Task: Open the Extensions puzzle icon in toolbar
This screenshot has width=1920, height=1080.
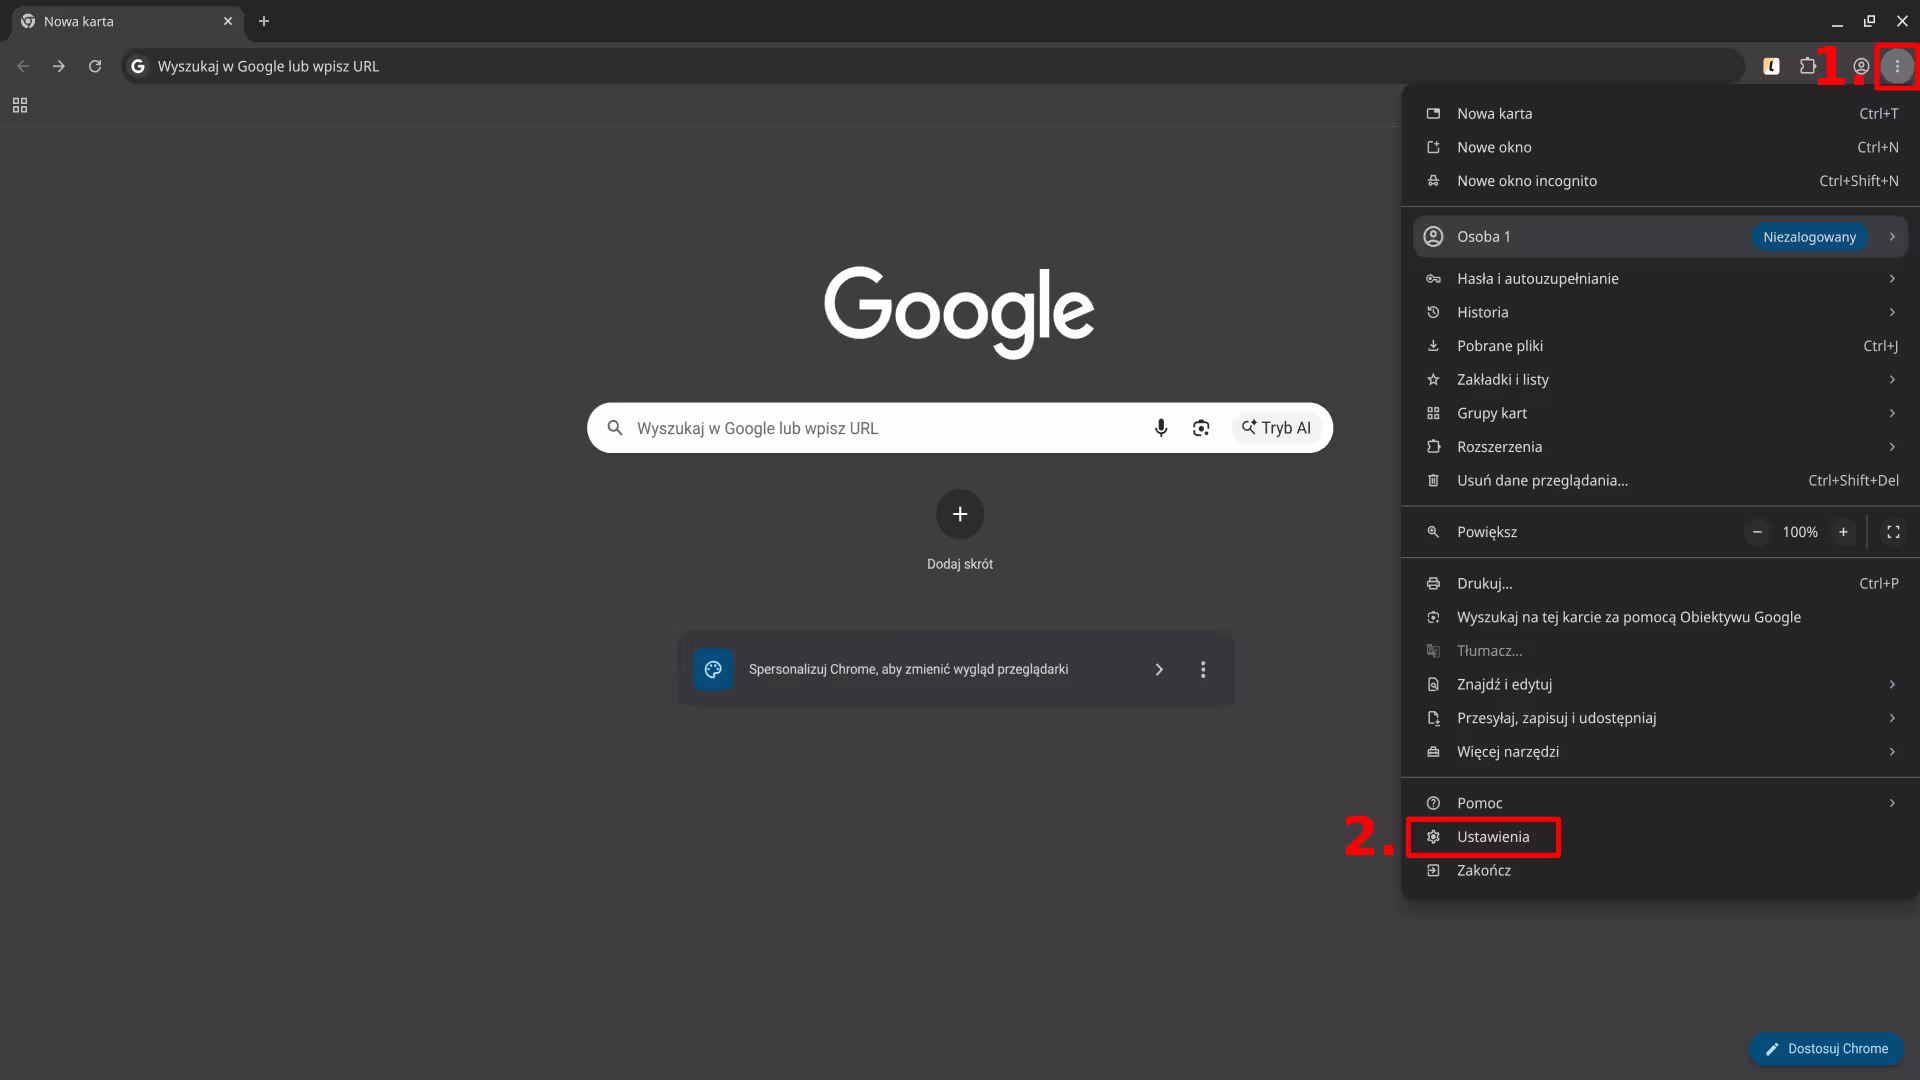Action: click(1808, 66)
